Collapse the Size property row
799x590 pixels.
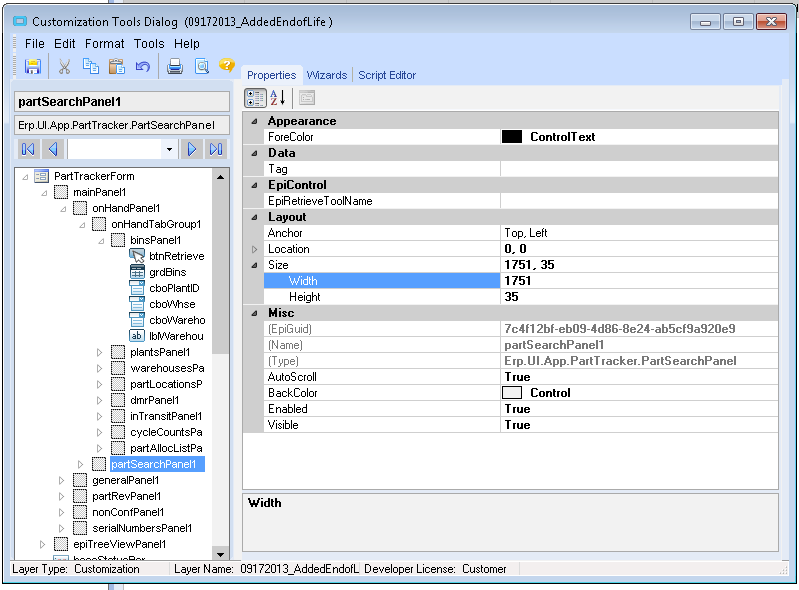(x=254, y=265)
